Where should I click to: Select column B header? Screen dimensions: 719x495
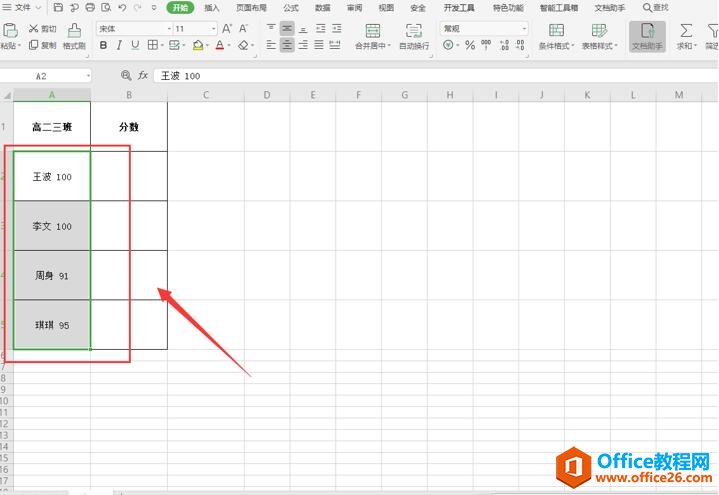point(129,95)
